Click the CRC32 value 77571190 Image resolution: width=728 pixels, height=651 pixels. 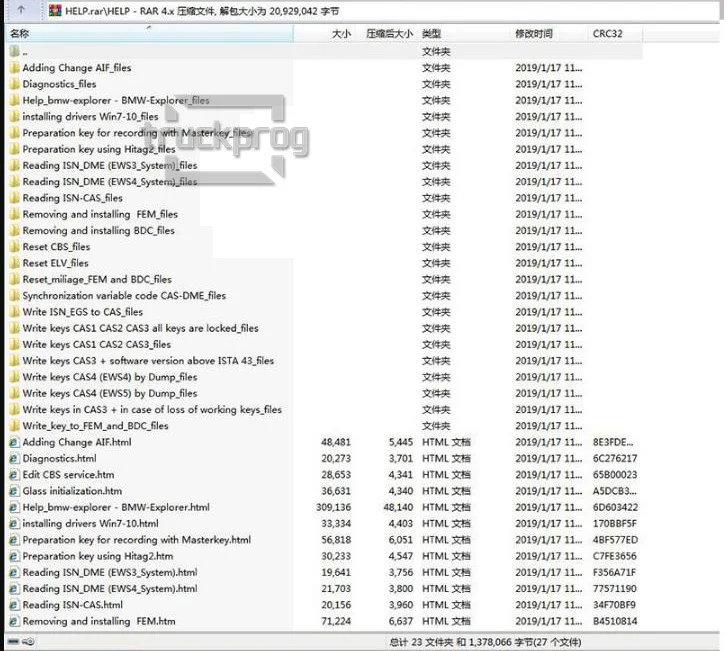point(615,588)
